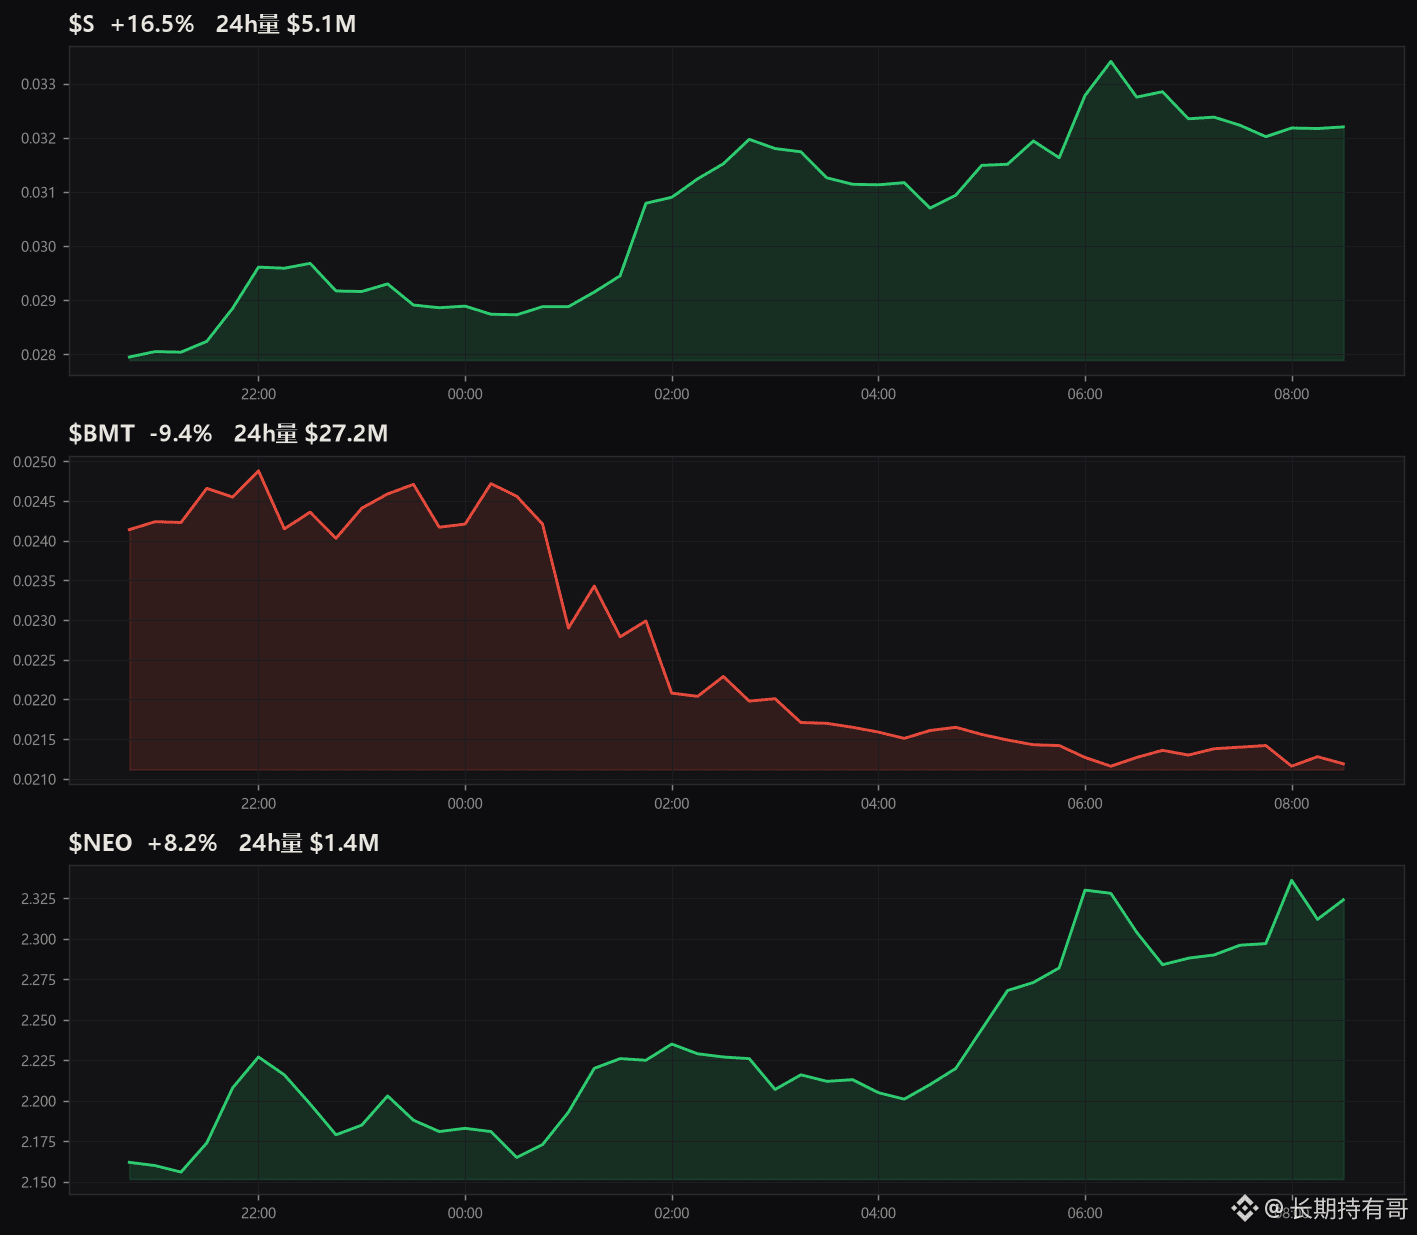The image size is (1417, 1235).
Task: Click the $BMT ticker title
Action: tap(101, 433)
